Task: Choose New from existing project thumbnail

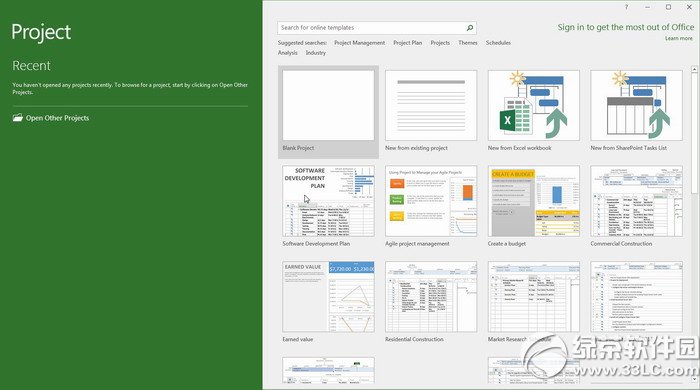Action: tap(431, 105)
